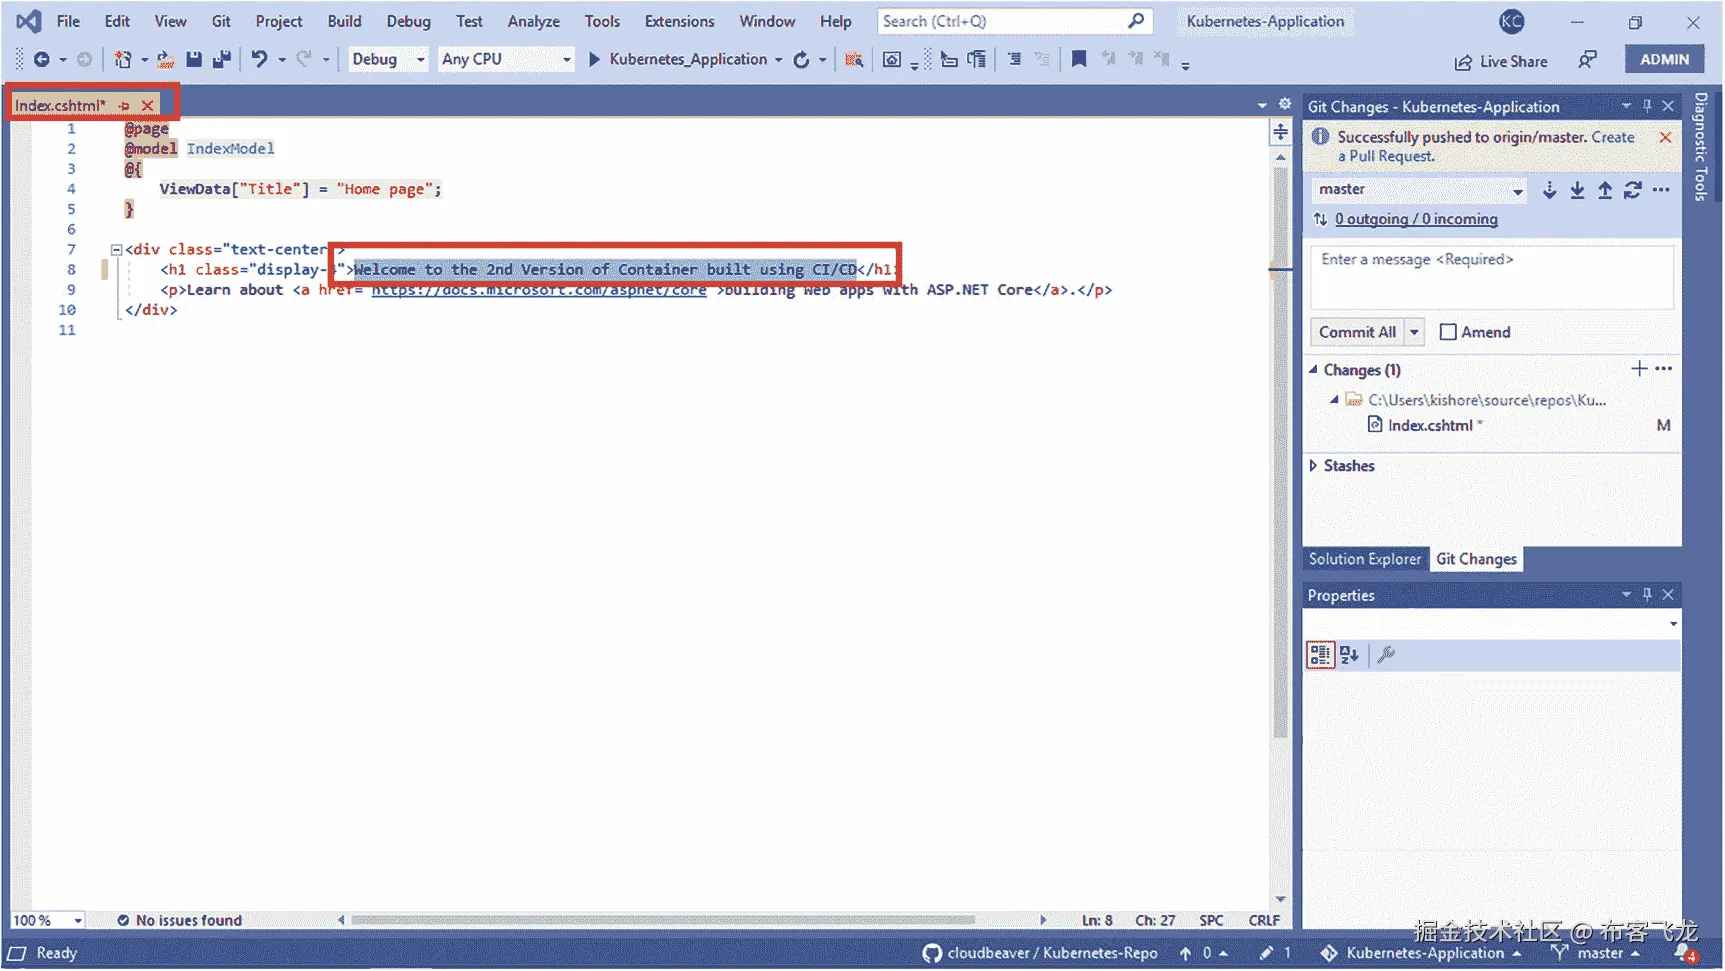Dismiss the pushed successfully notification
The image size is (1725, 971).
(1665, 137)
